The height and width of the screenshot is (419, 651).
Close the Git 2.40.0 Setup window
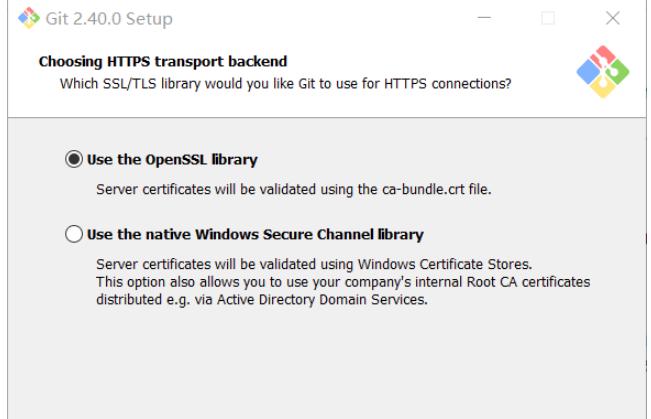click(612, 19)
